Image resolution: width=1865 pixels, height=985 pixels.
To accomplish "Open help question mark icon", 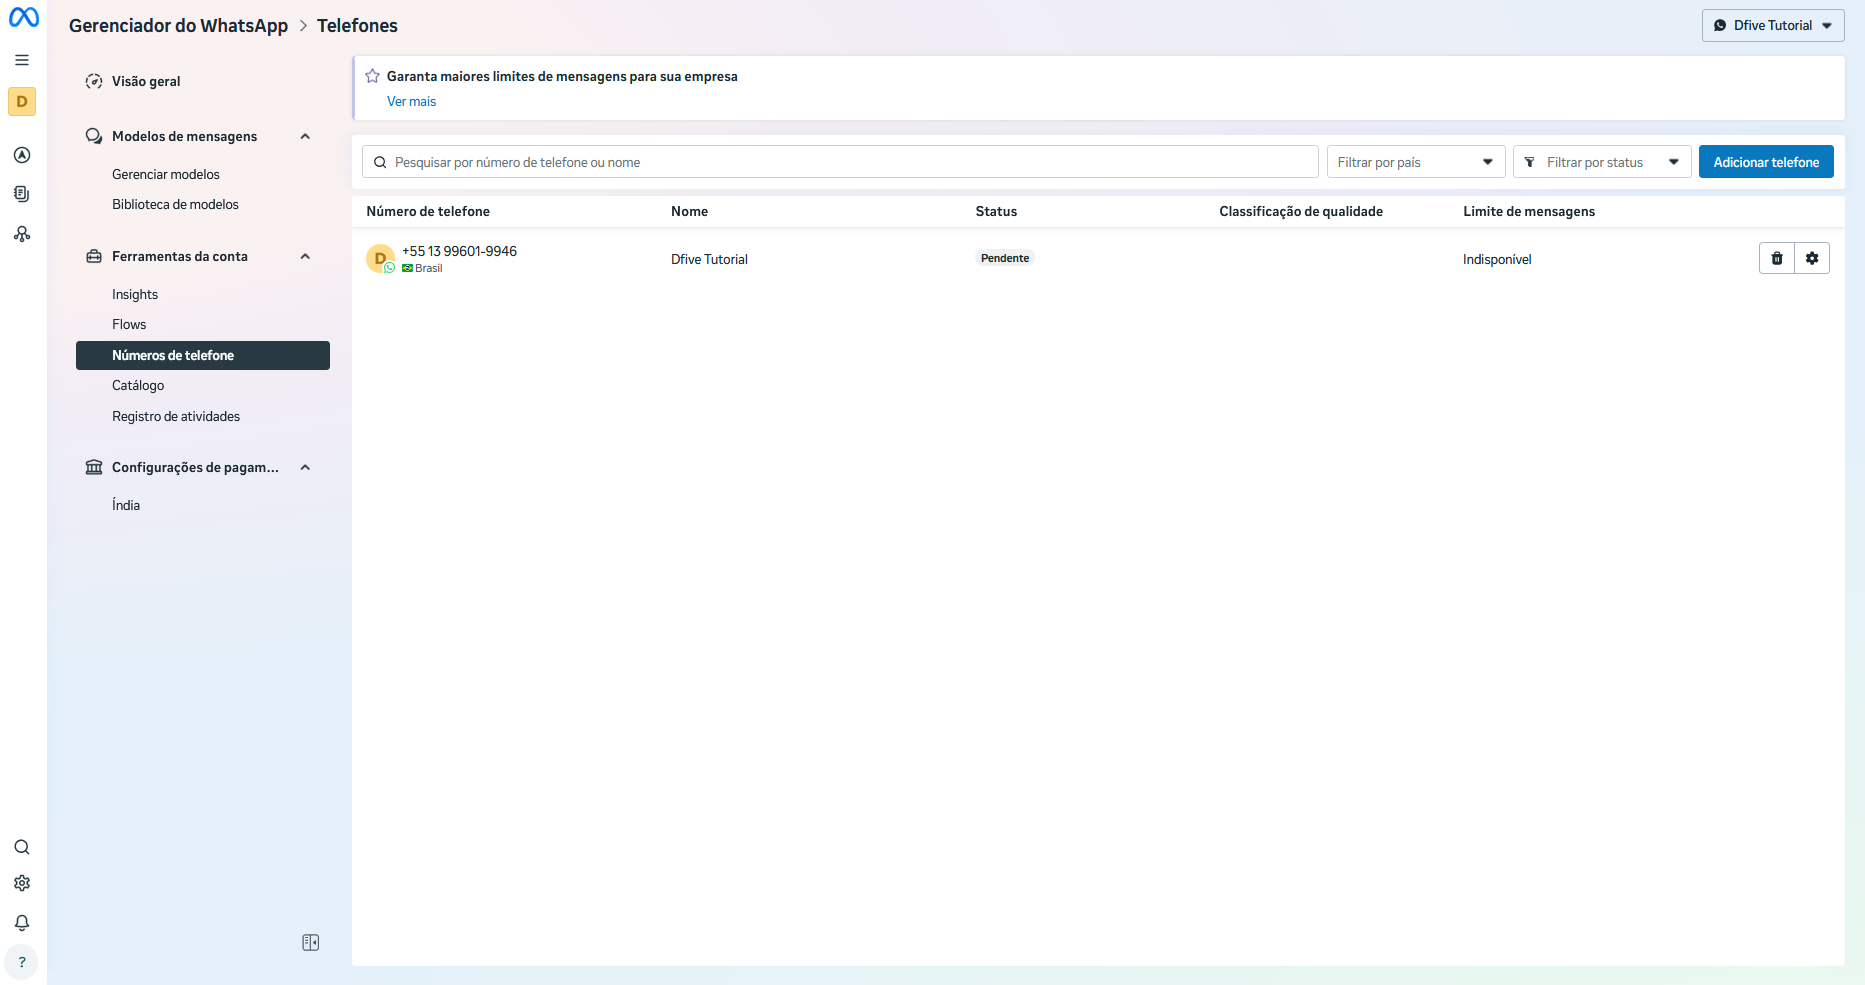I will [22, 962].
